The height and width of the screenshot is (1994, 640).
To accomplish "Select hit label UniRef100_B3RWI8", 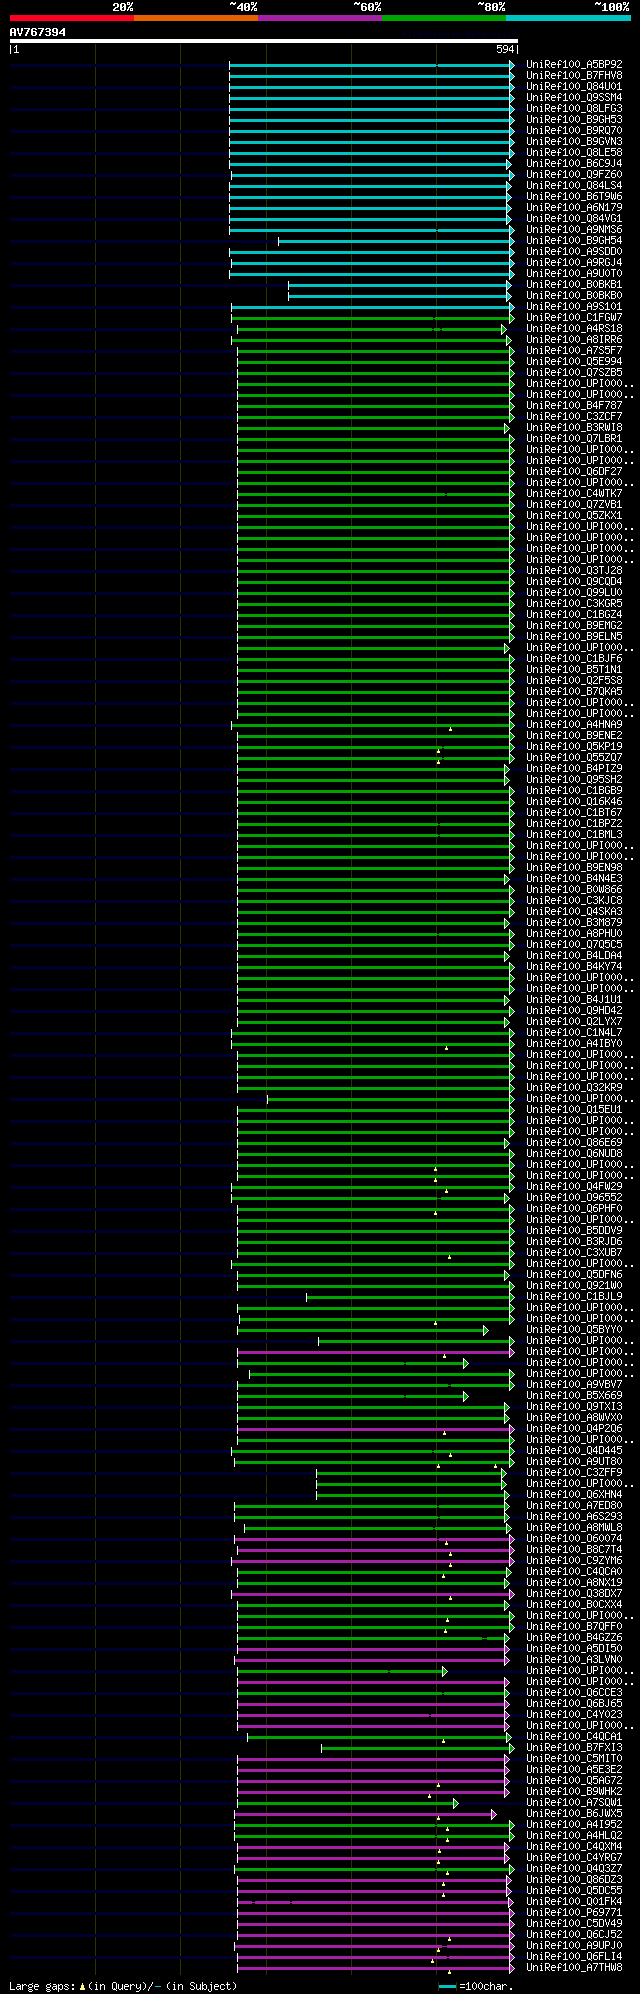I will click(574, 428).
